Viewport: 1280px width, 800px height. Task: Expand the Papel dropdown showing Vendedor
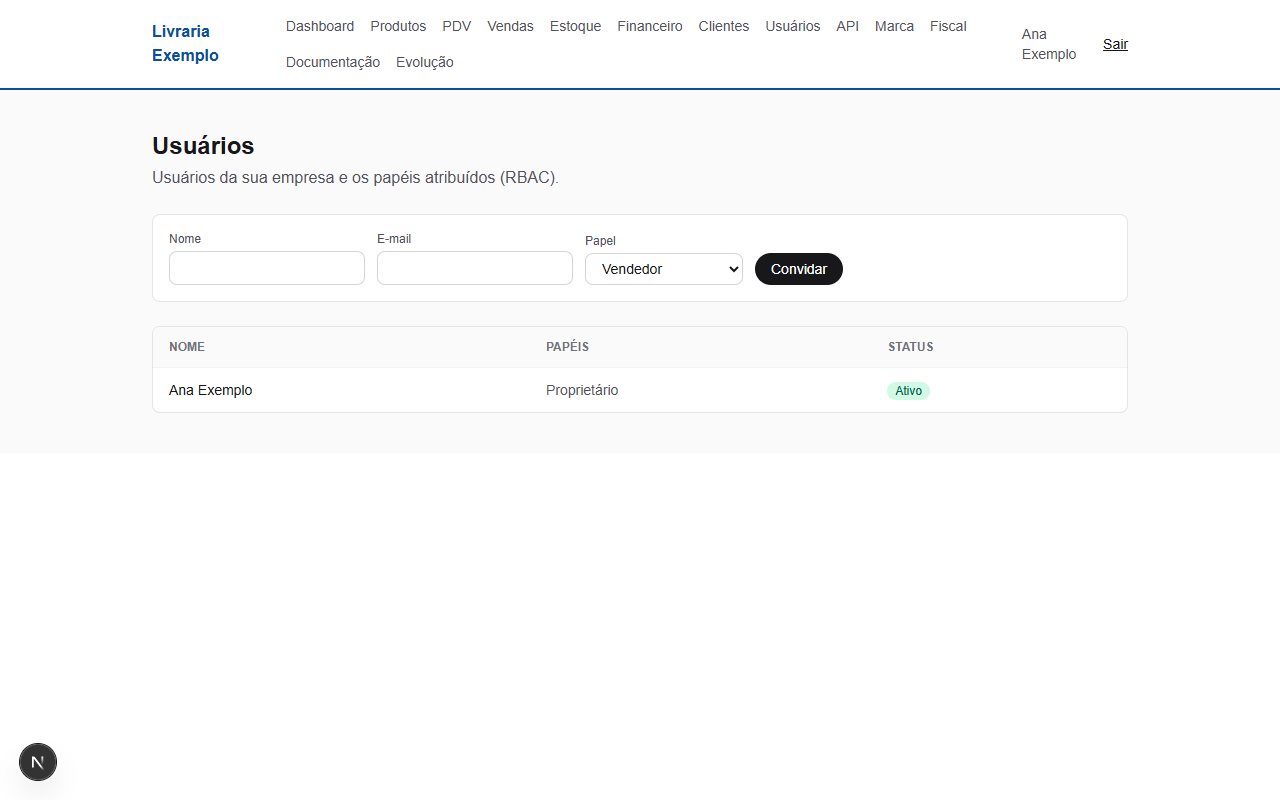point(664,269)
